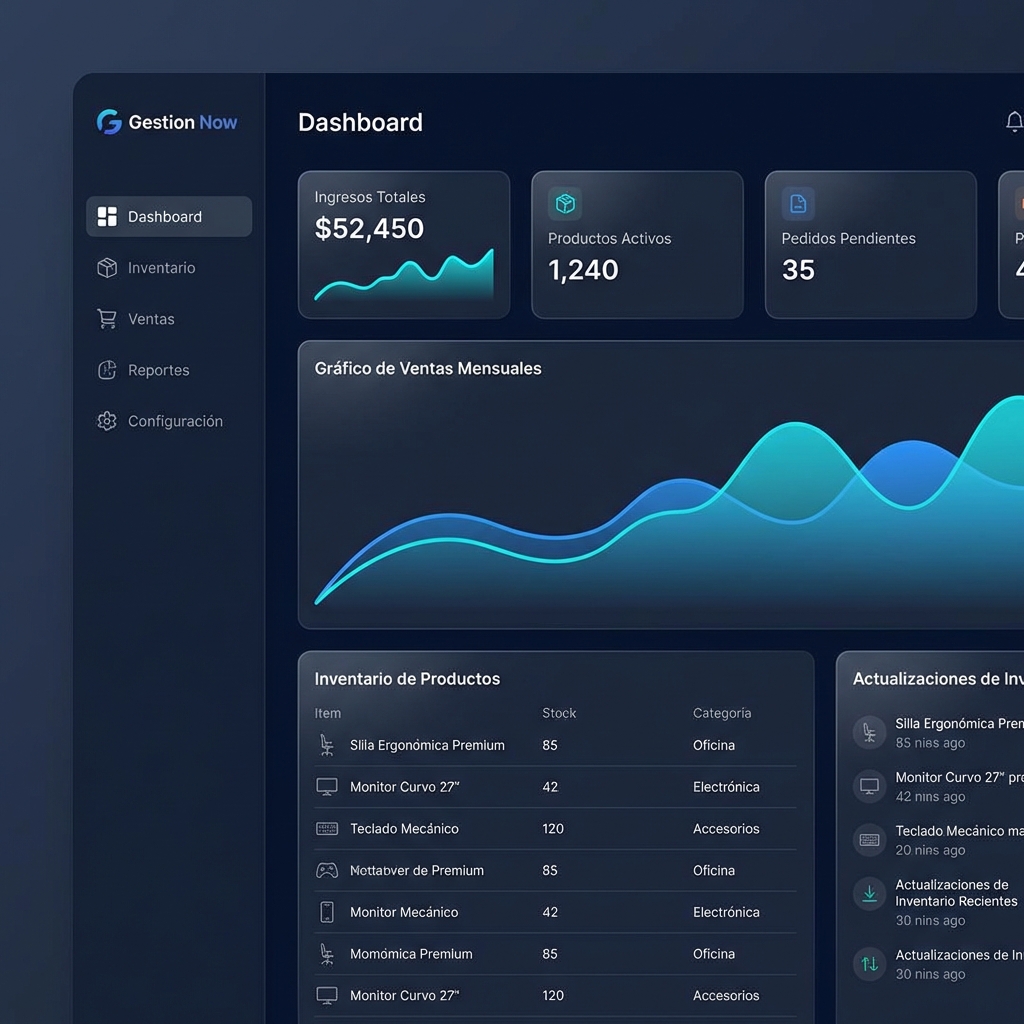Click the Stock column header

pos(558,713)
